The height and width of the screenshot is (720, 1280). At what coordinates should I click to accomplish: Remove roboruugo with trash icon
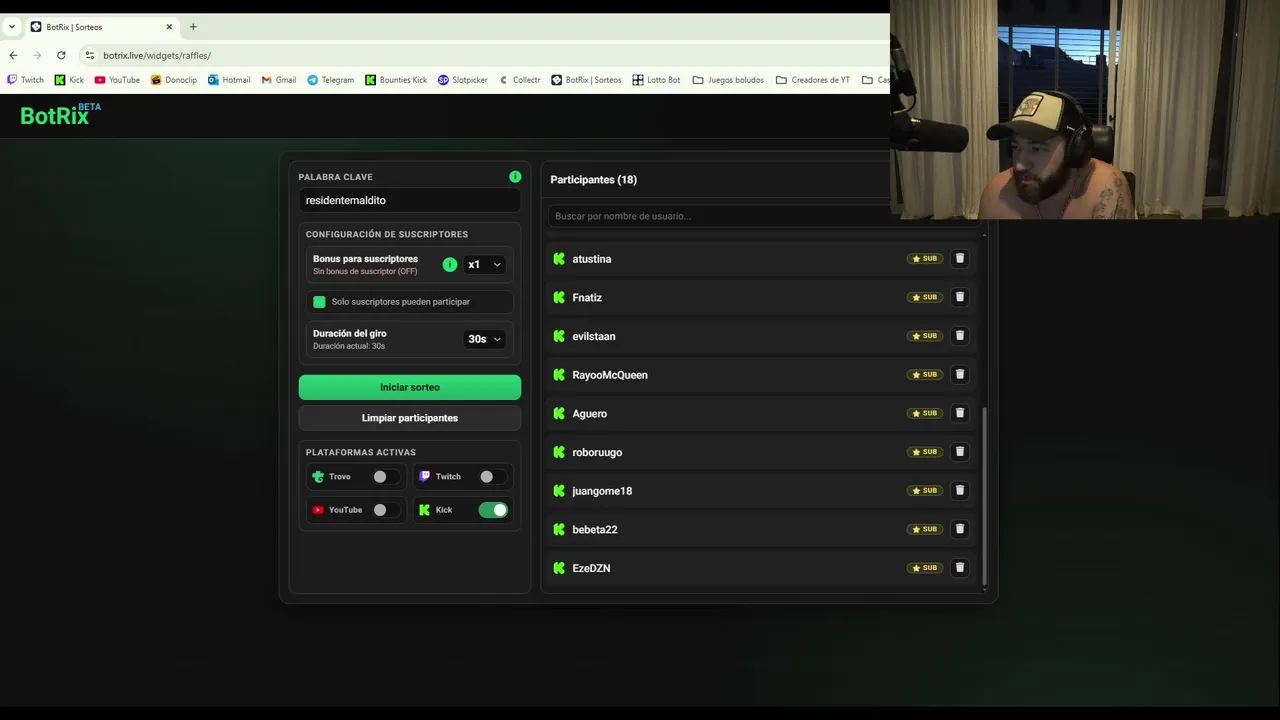pyautogui.click(x=959, y=452)
